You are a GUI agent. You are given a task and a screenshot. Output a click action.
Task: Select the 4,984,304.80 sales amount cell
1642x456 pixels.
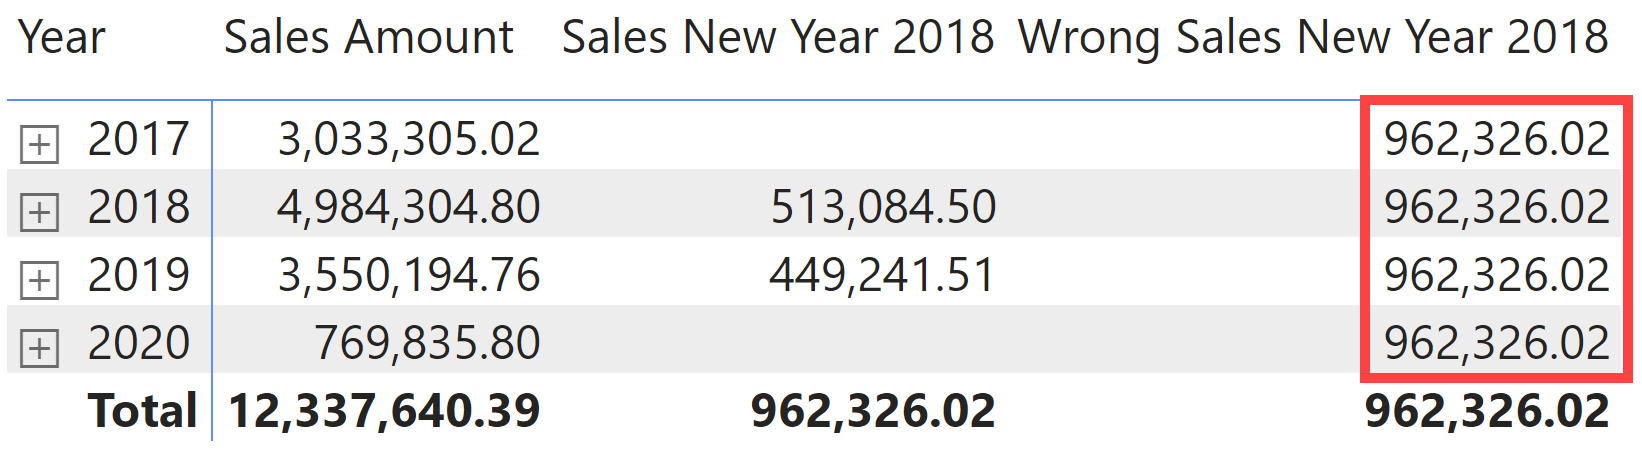click(409, 207)
